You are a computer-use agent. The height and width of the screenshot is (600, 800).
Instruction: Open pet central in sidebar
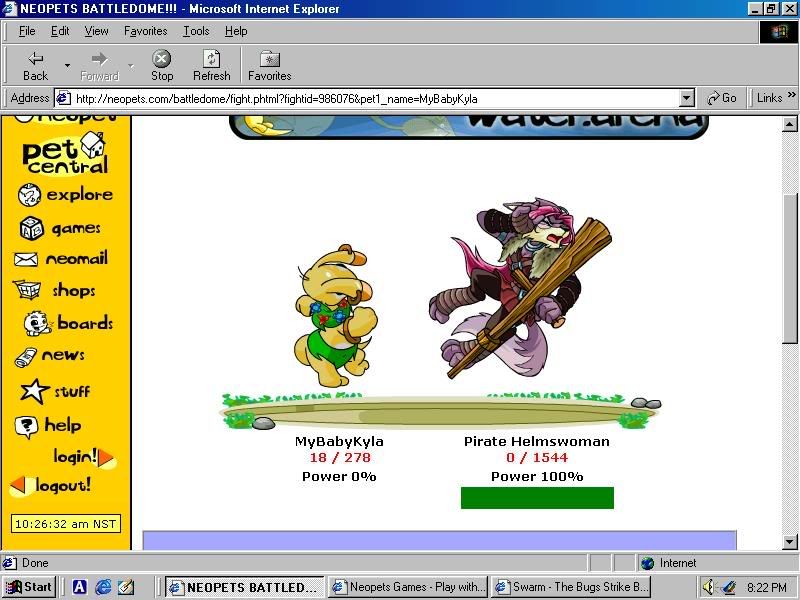pos(65,153)
